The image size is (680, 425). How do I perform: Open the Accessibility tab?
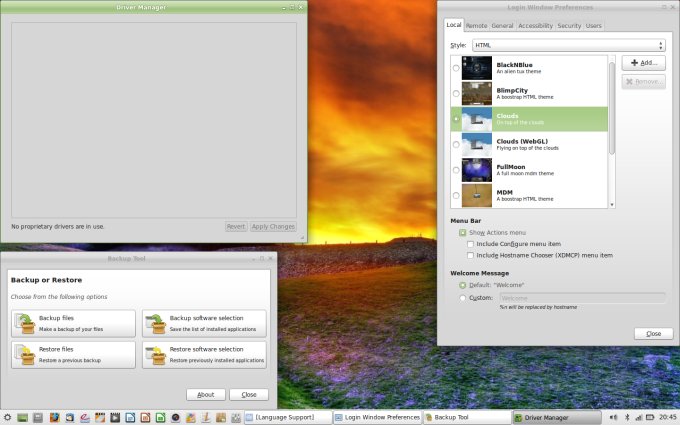pos(536,25)
